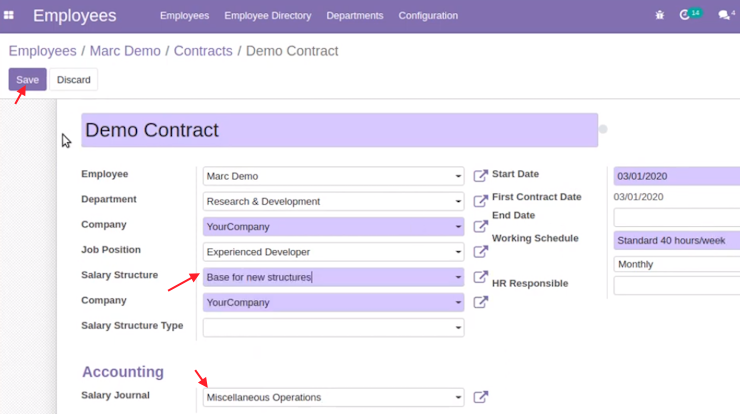Expand the Salary Journal dropdown
This screenshot has height=414, width=740.
(x=458, y=397)
